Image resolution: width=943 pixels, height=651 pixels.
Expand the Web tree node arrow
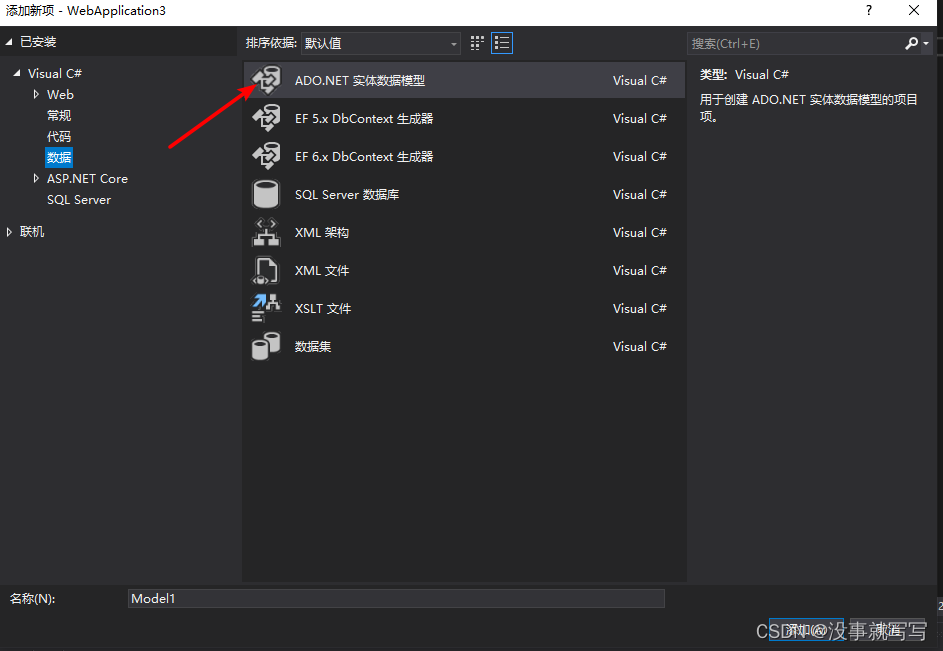point(36,94)
